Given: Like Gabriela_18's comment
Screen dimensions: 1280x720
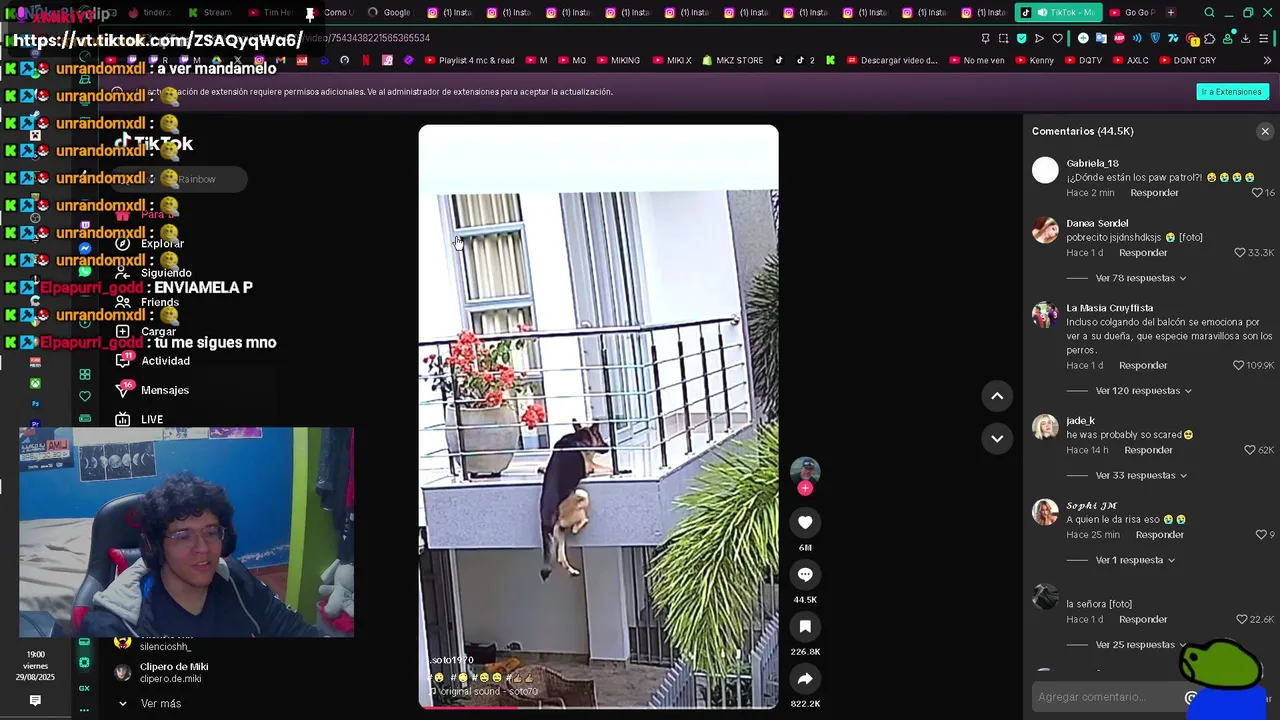Looking at the screenshot, I should point(1258,193).
